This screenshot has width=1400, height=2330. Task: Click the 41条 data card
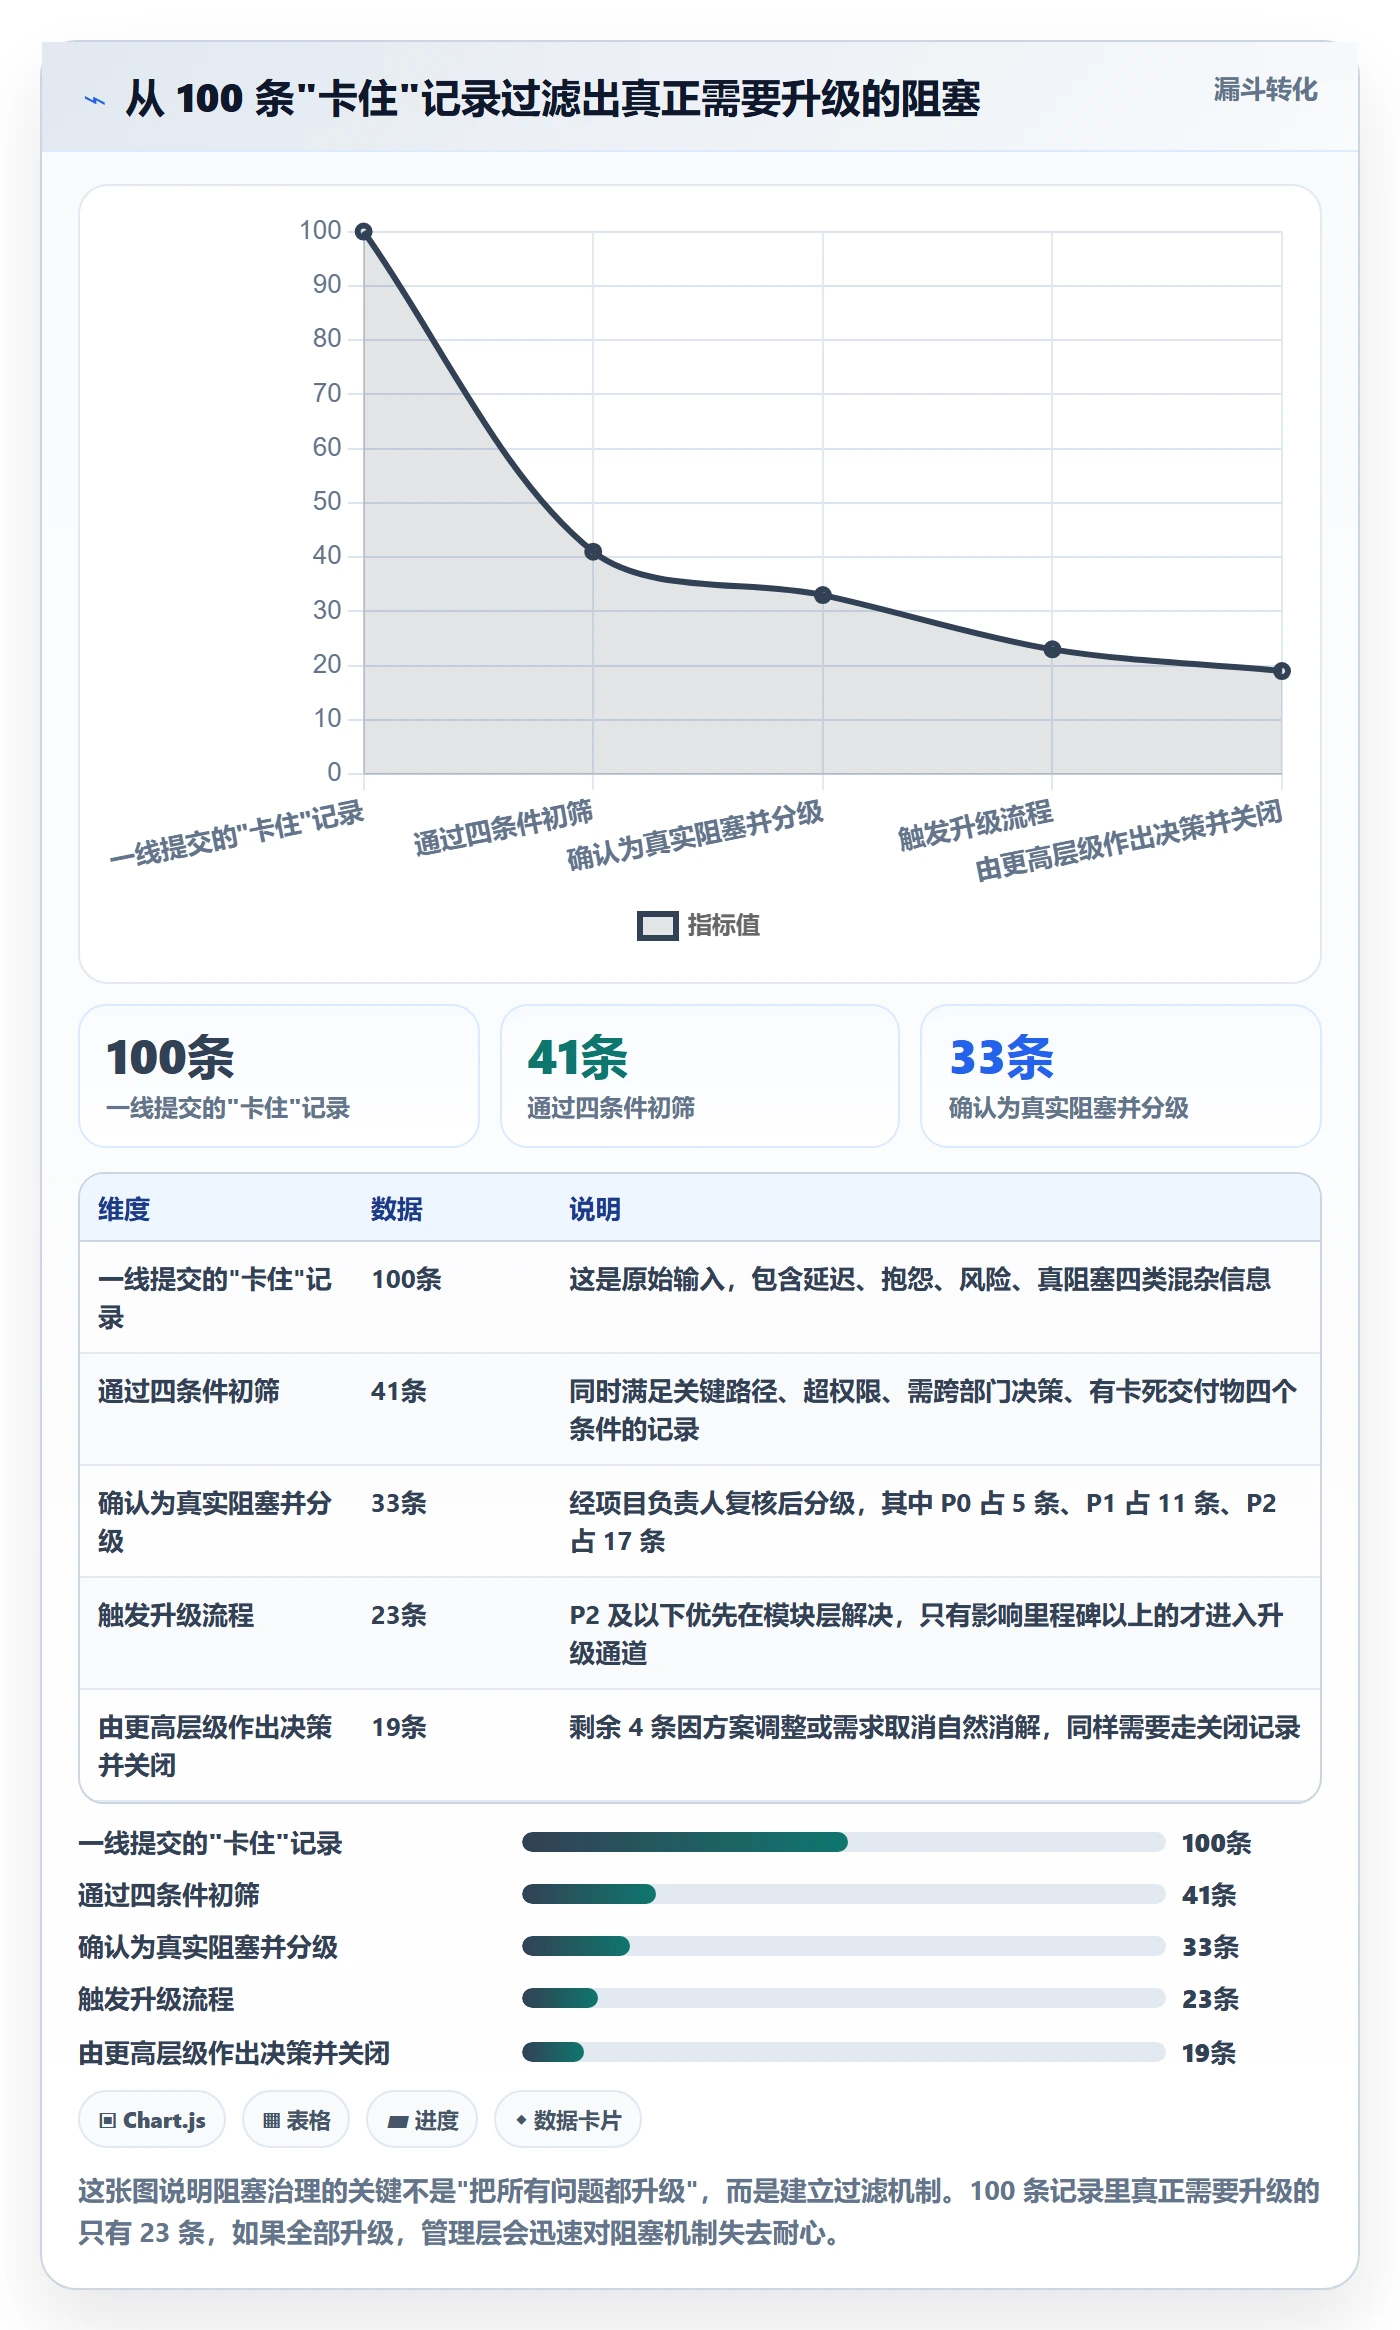pos(700,1076)
